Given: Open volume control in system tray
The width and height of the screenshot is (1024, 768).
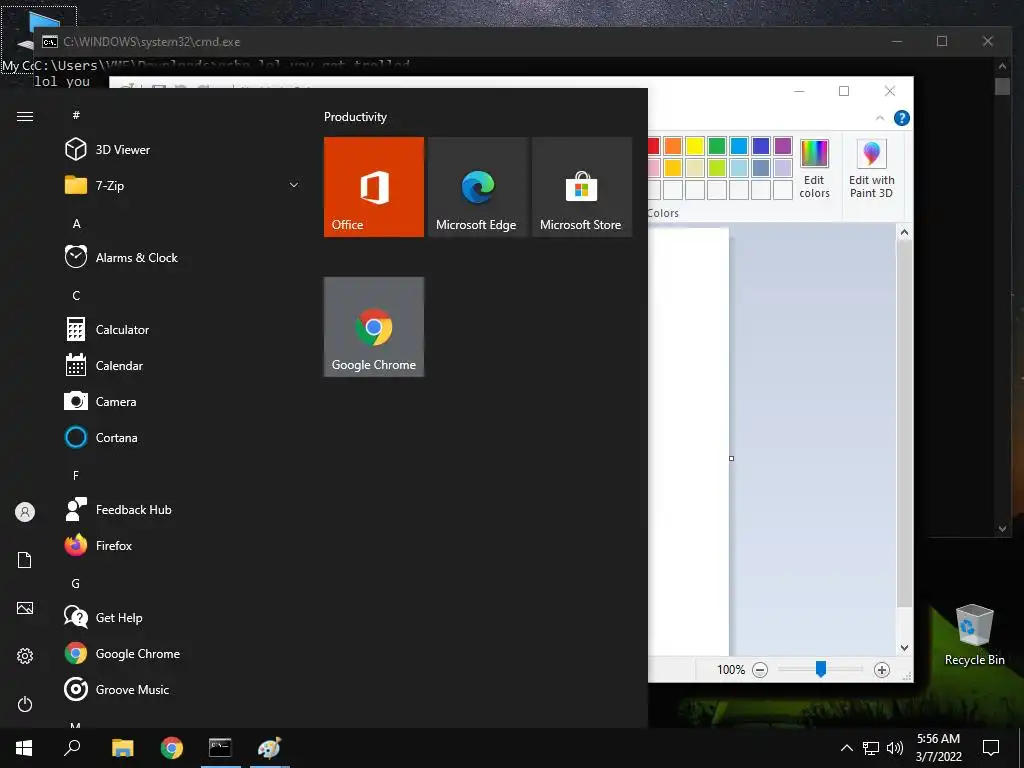Looking at the screenshot, I should (894, 748).
